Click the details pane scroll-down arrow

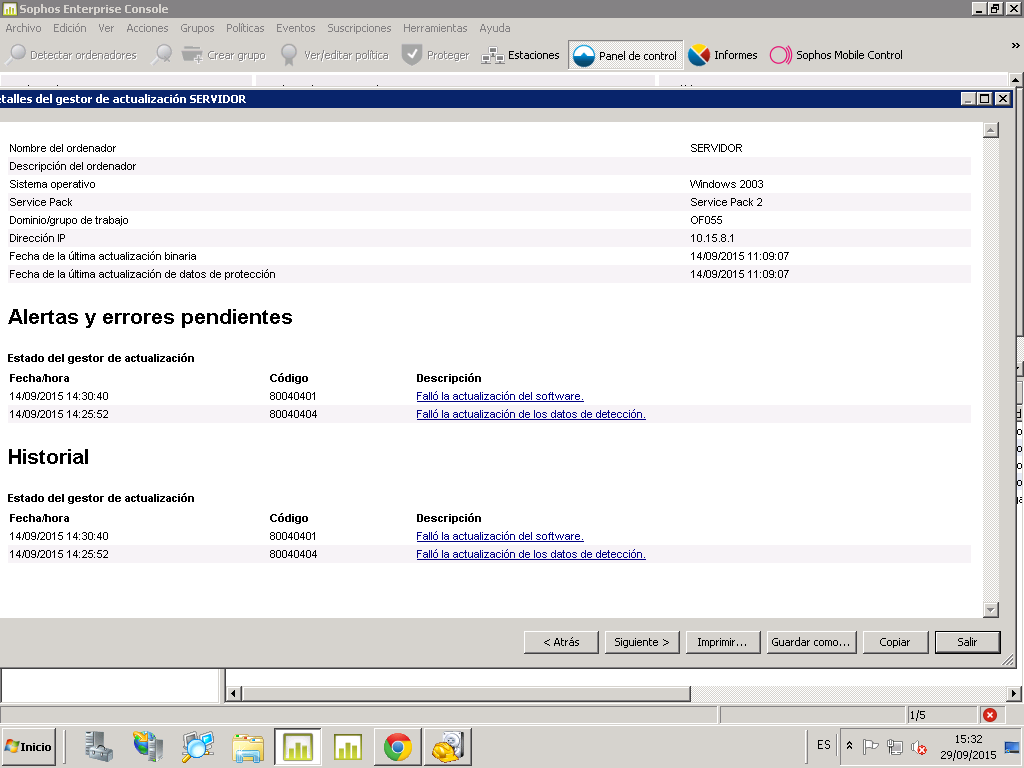pyautogui.click(x=991, y=610)
